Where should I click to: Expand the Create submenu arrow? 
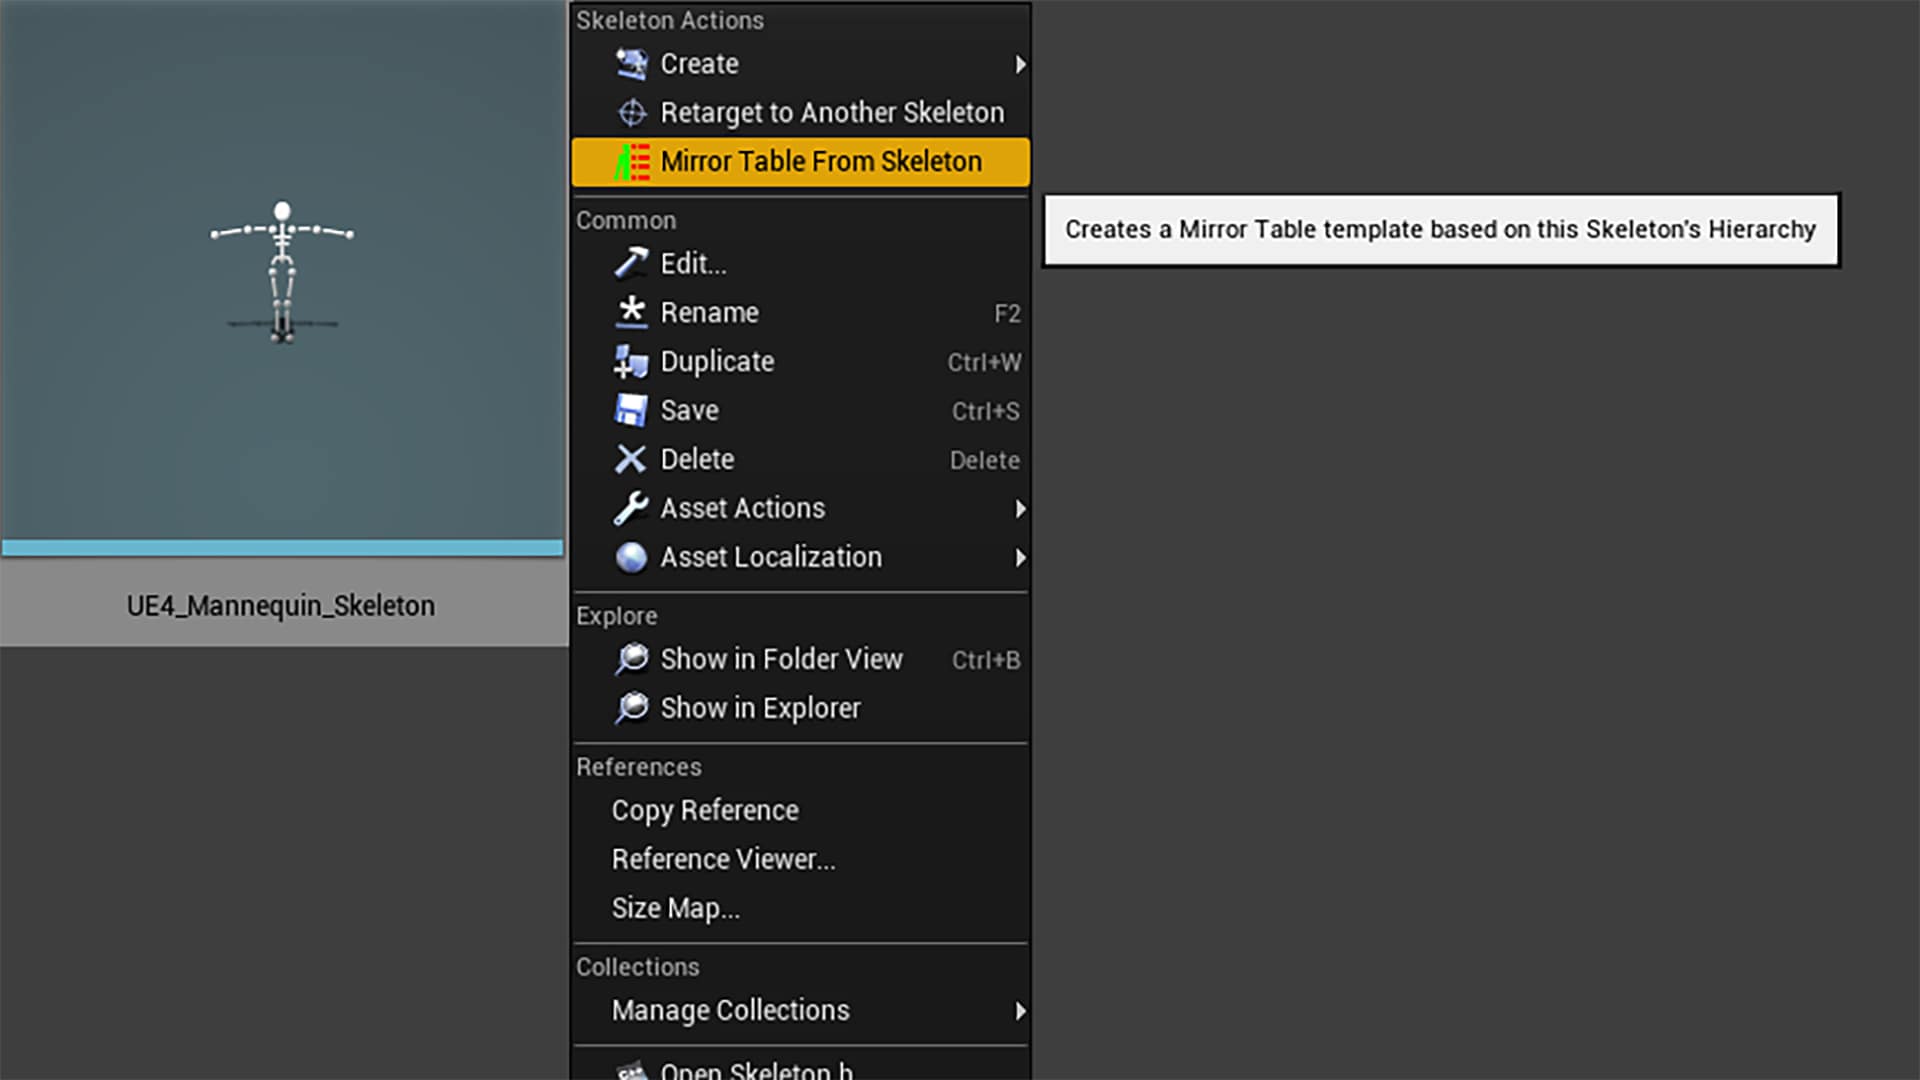pyautogui.click(x=1022, y=63)
